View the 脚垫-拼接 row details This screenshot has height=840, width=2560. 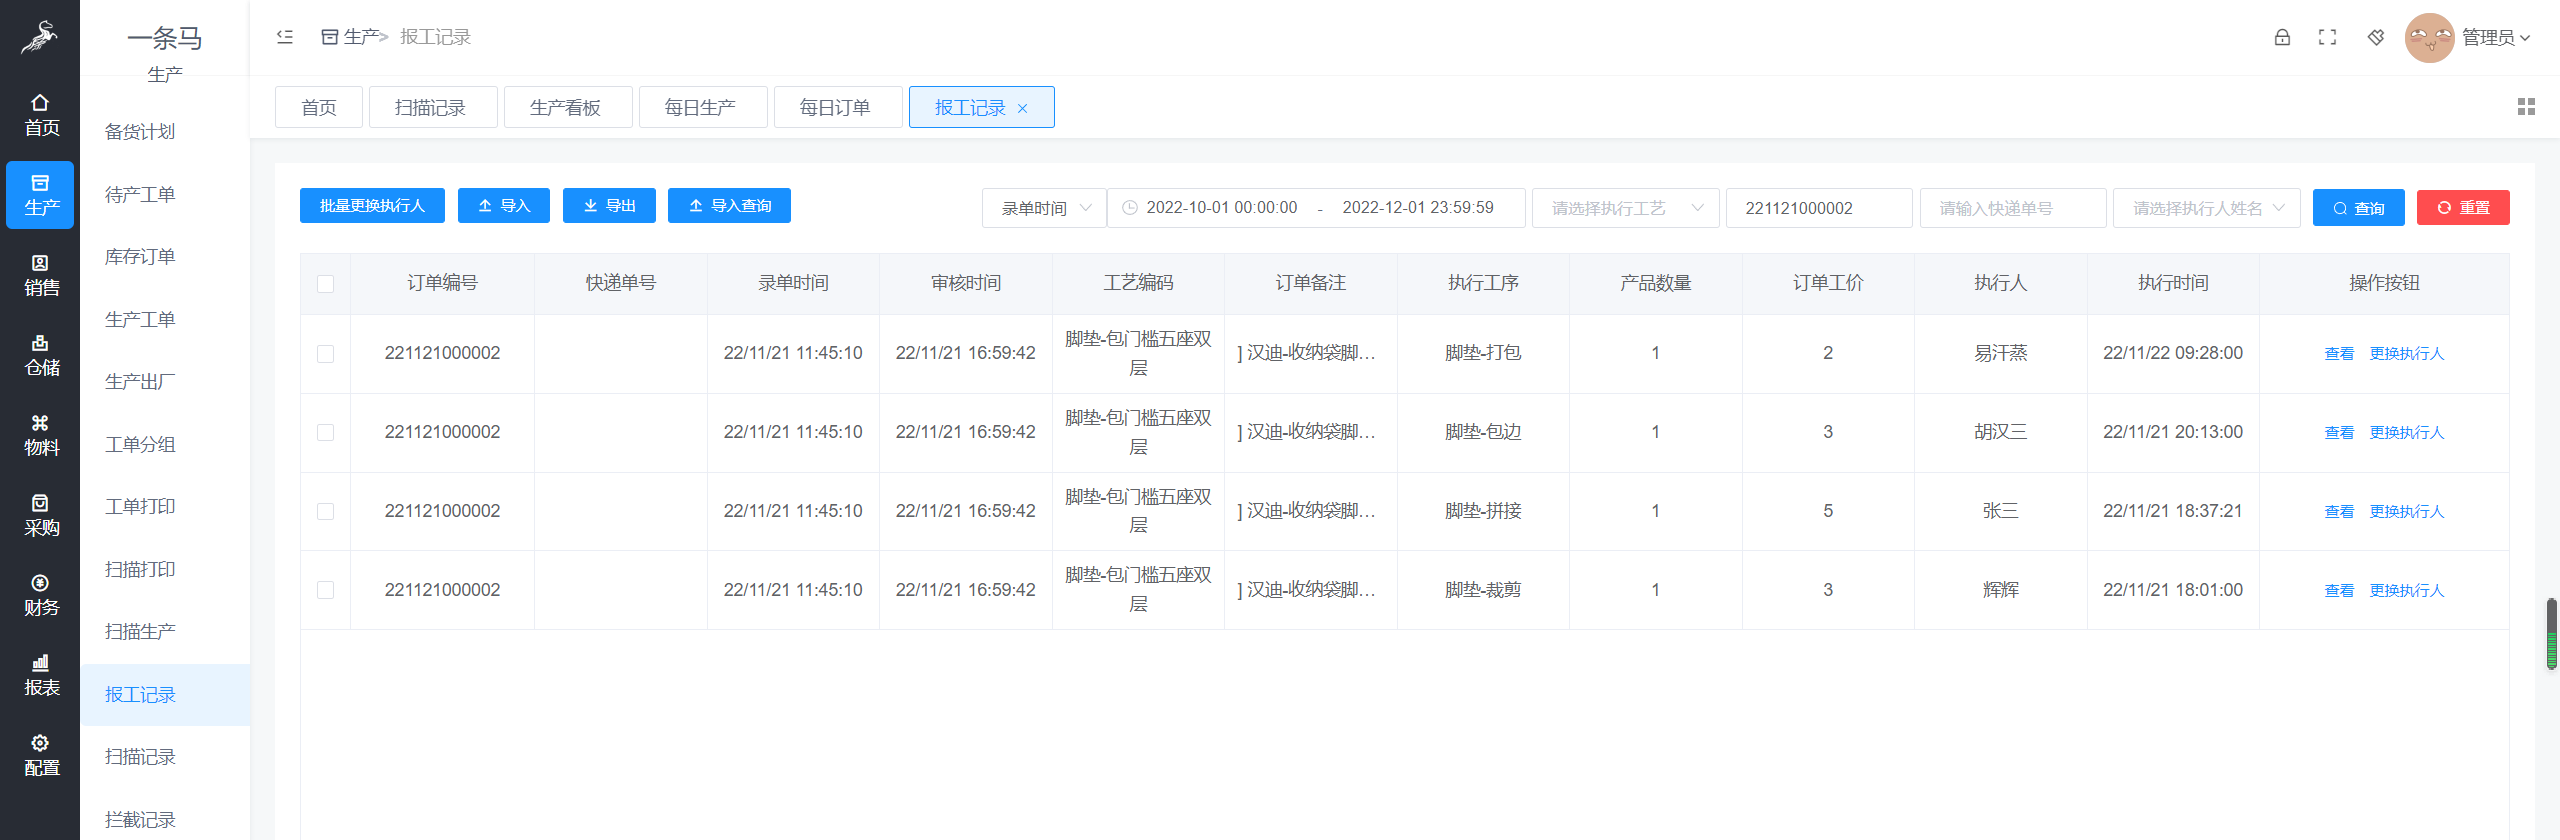2339,512
